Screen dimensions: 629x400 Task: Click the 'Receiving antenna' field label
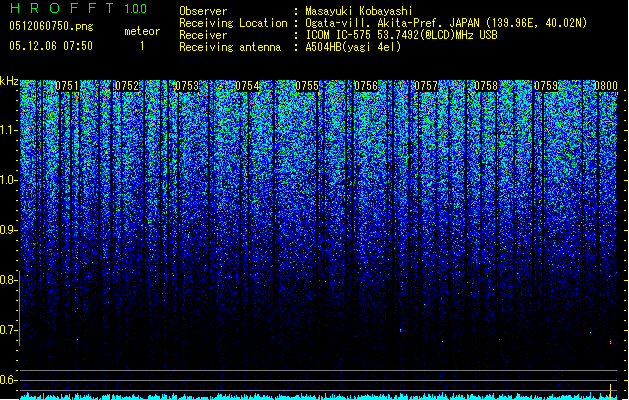230,47
